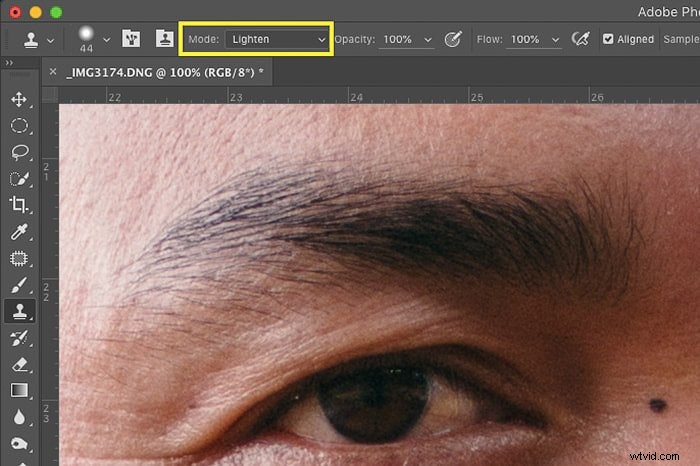Select the Eyedropper tool
700x466 pixels.
[x=19, y=232]
